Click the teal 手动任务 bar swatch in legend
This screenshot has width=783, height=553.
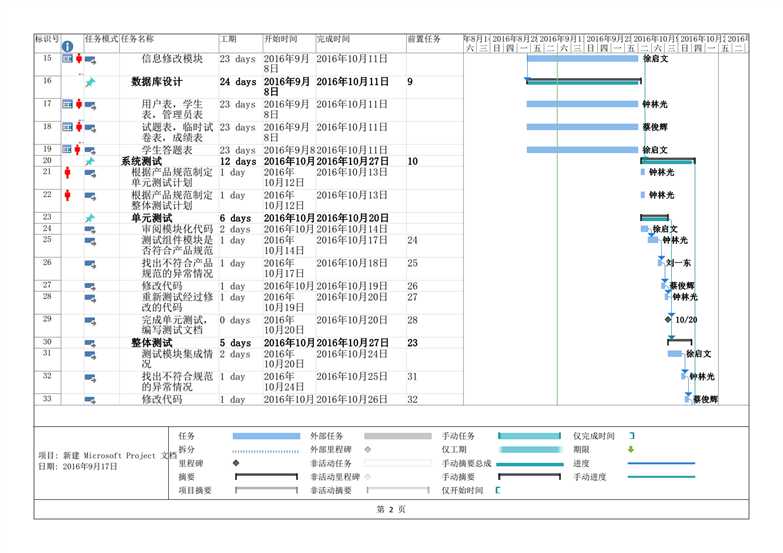(529, 436)
